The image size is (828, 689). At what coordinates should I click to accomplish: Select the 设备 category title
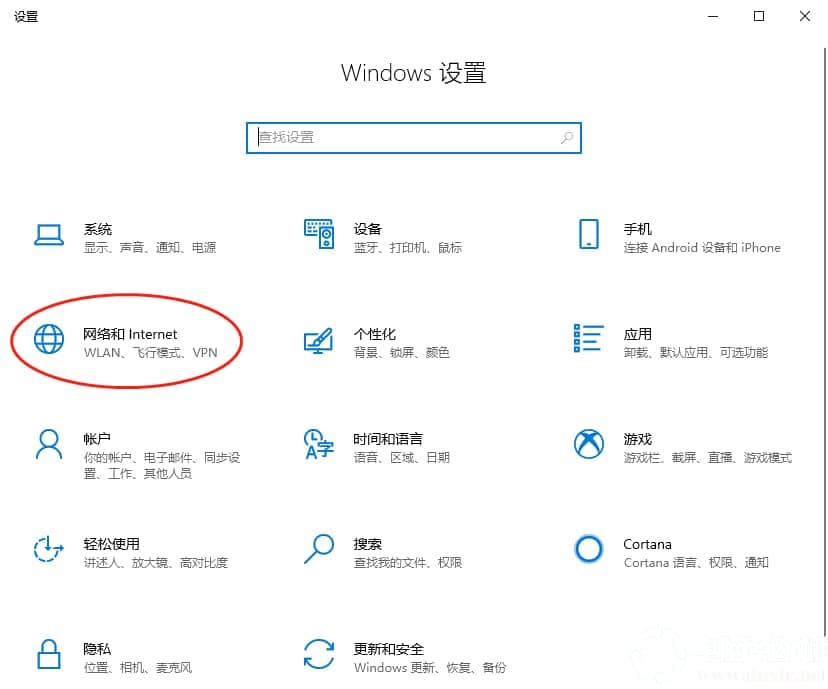(x=368, y=229)
